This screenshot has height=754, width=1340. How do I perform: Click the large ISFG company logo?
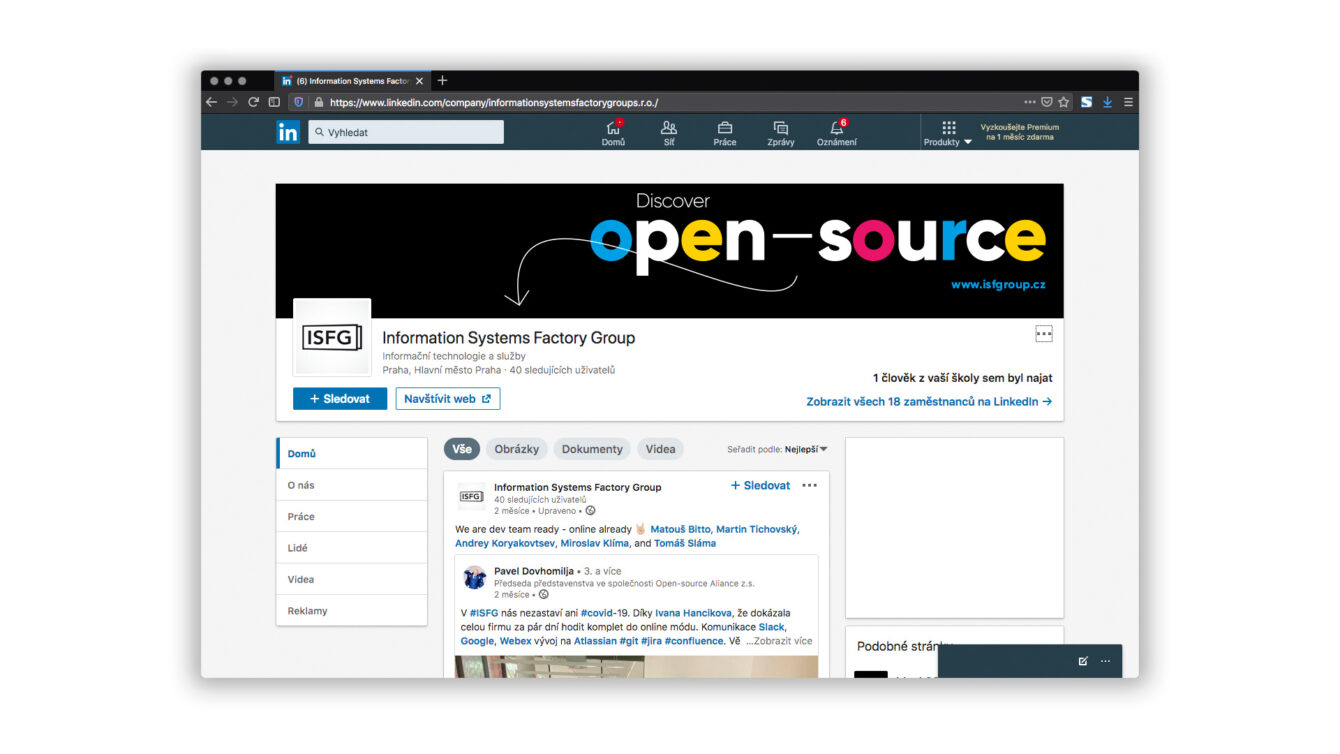point(332,337)
